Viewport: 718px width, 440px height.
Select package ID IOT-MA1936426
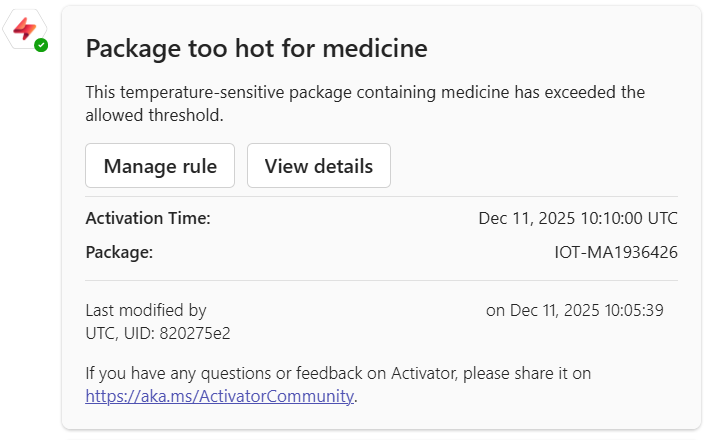pyautogui.click(x=615, y=252)
